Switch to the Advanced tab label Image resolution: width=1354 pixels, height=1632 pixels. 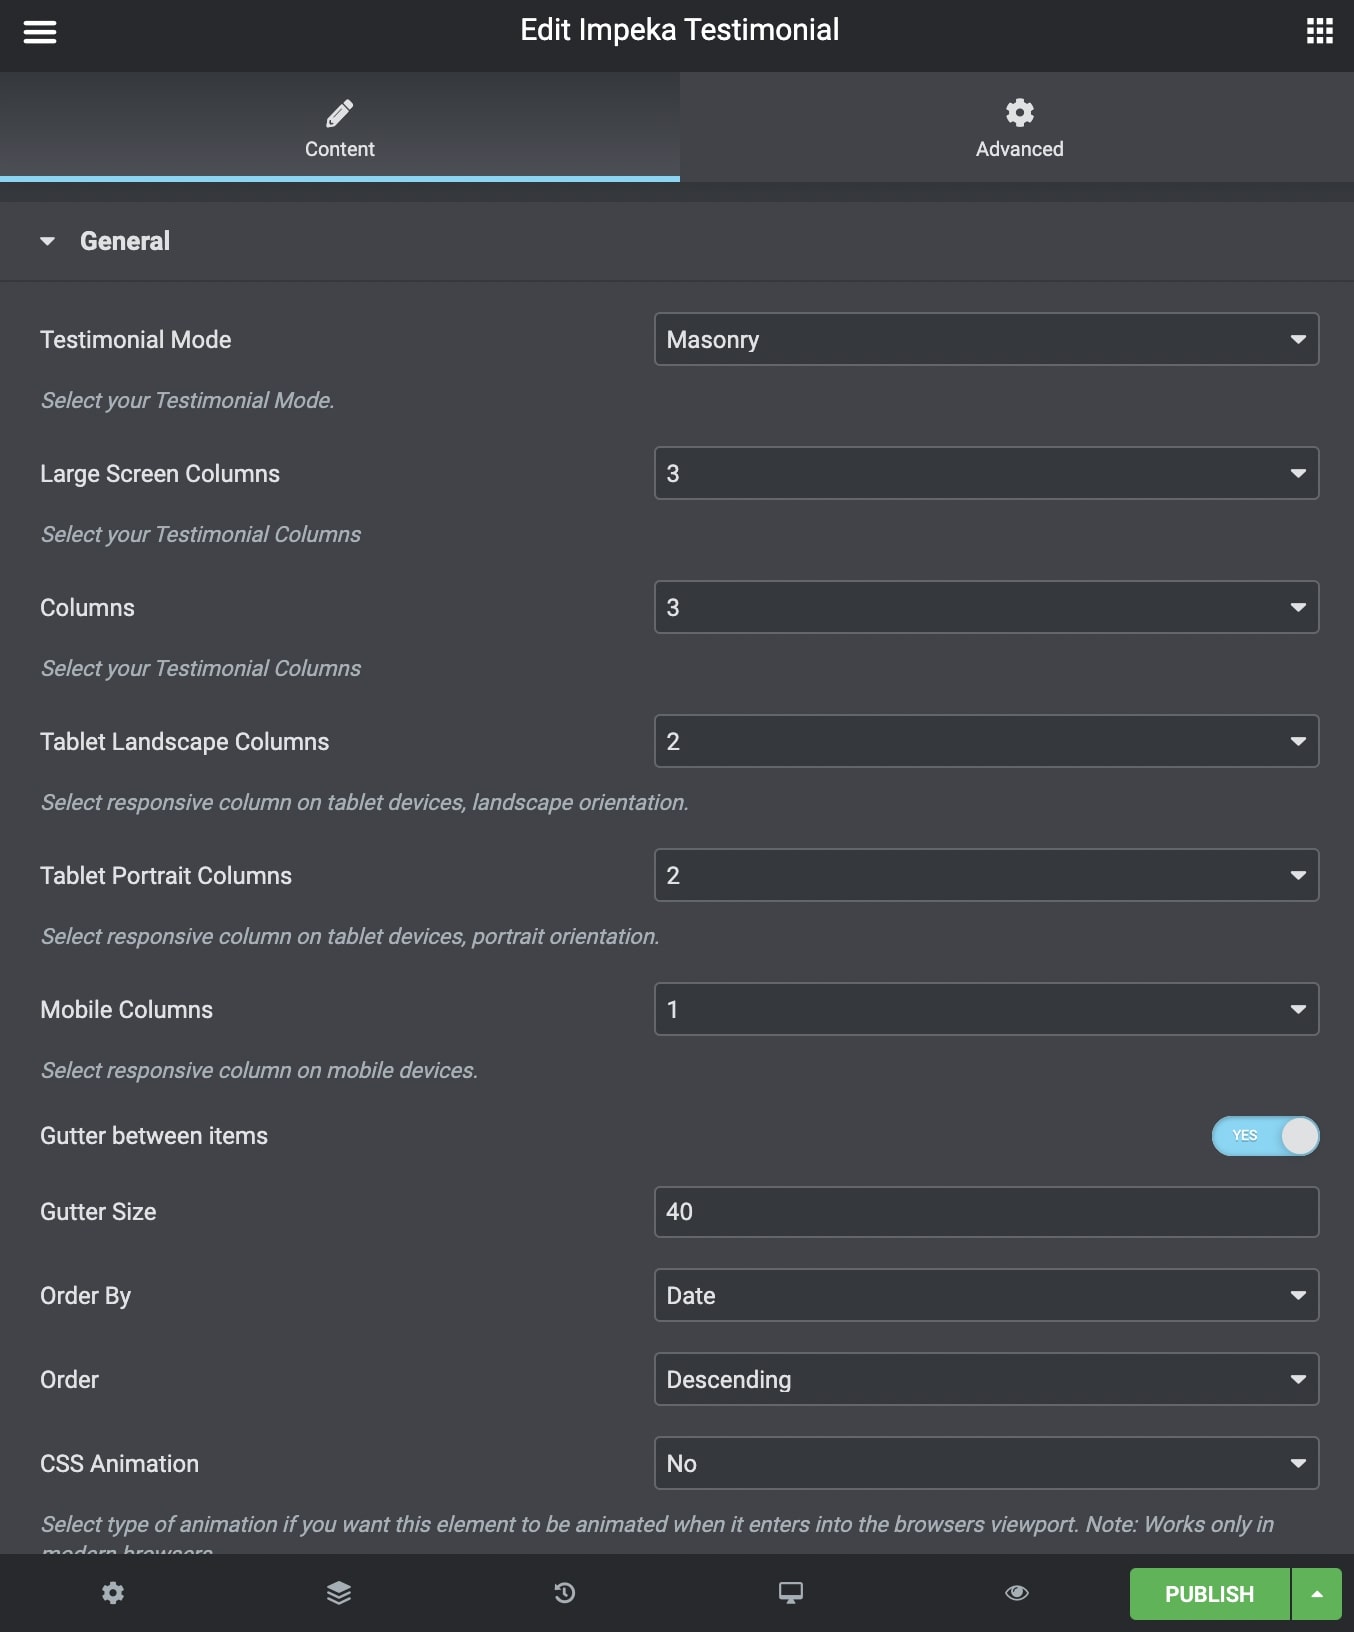coord(1019,149)
